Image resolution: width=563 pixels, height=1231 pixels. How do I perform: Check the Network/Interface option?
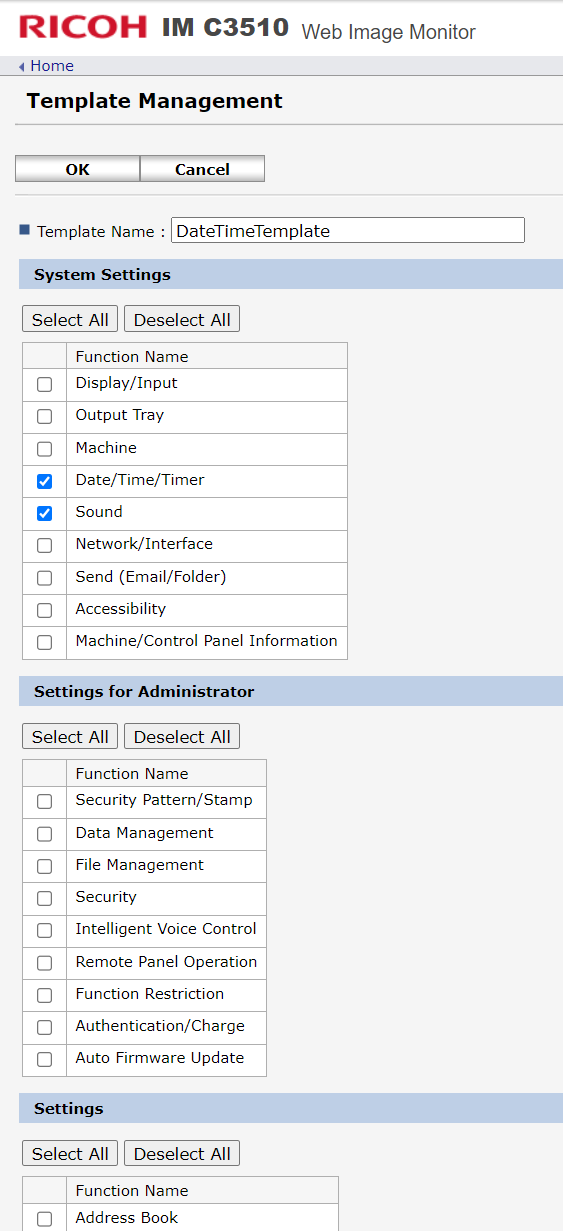tap(44, 545)
